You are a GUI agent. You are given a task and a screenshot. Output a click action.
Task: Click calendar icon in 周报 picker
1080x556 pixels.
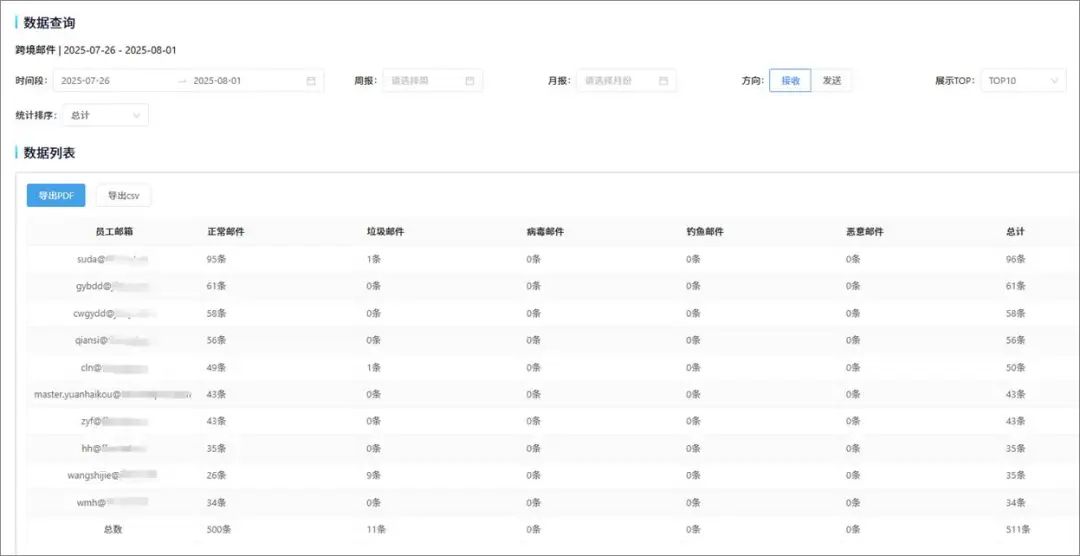(x=470, y=81)
